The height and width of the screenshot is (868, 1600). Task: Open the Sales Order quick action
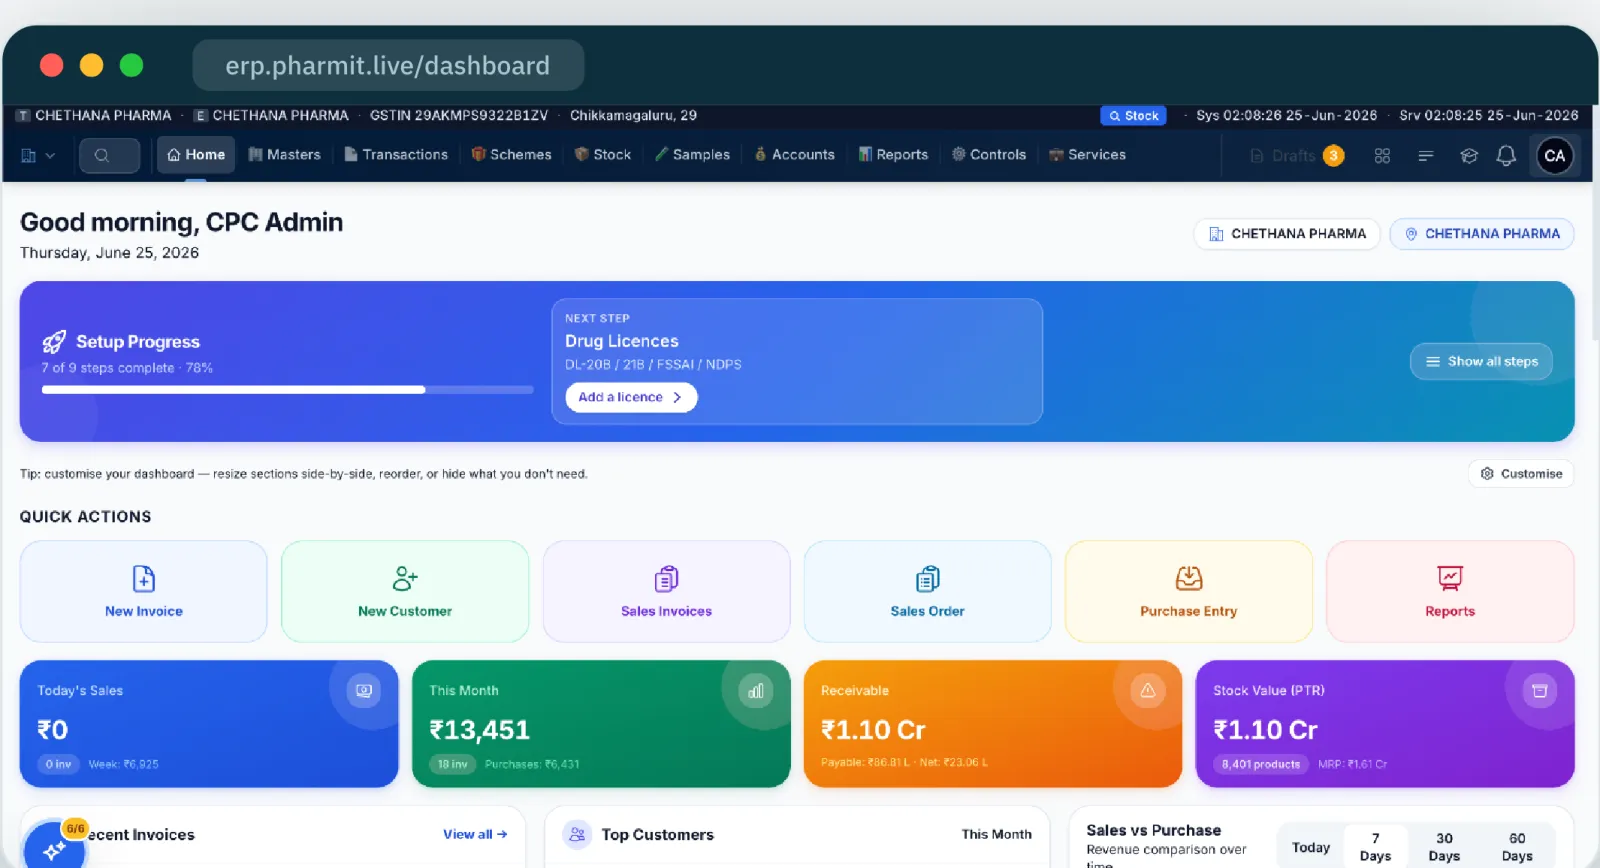928,592
